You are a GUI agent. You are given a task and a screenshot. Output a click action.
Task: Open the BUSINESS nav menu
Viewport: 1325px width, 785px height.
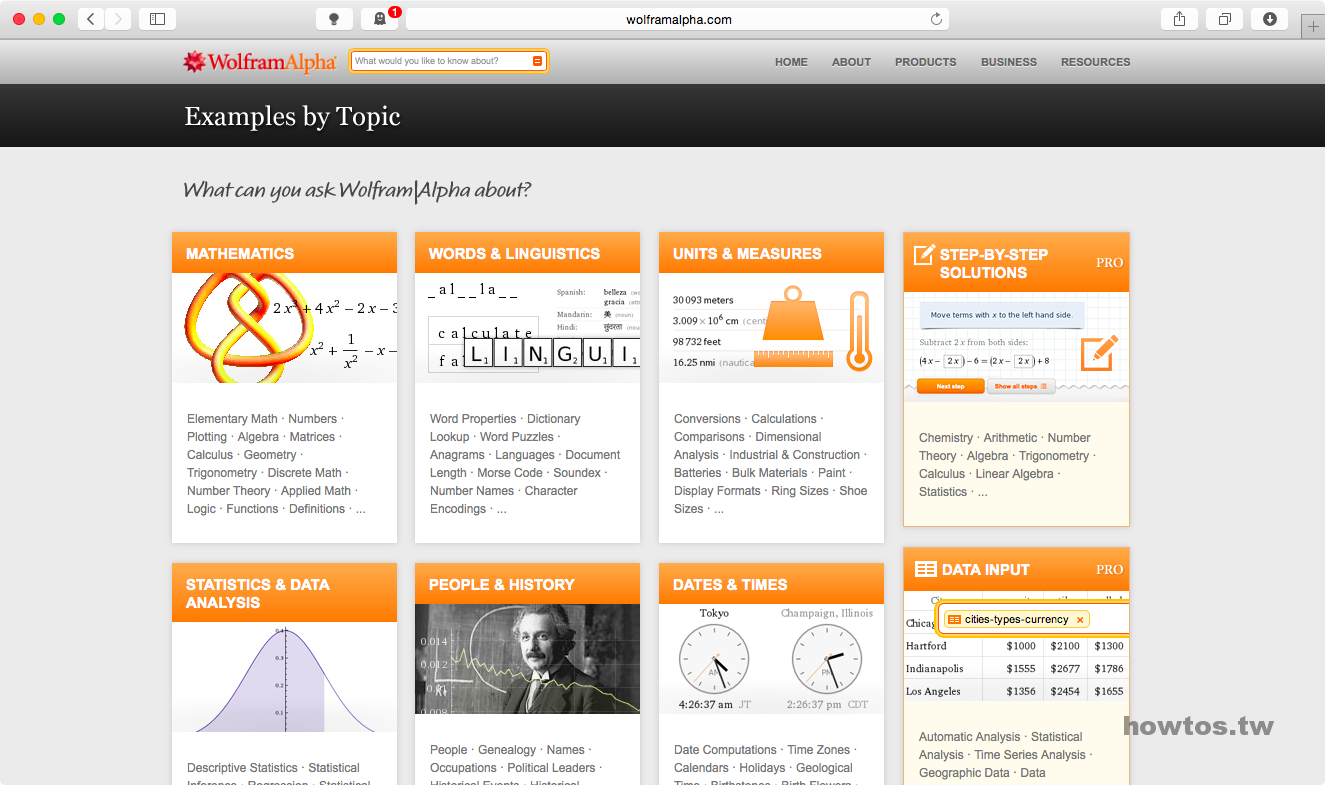1008,62
